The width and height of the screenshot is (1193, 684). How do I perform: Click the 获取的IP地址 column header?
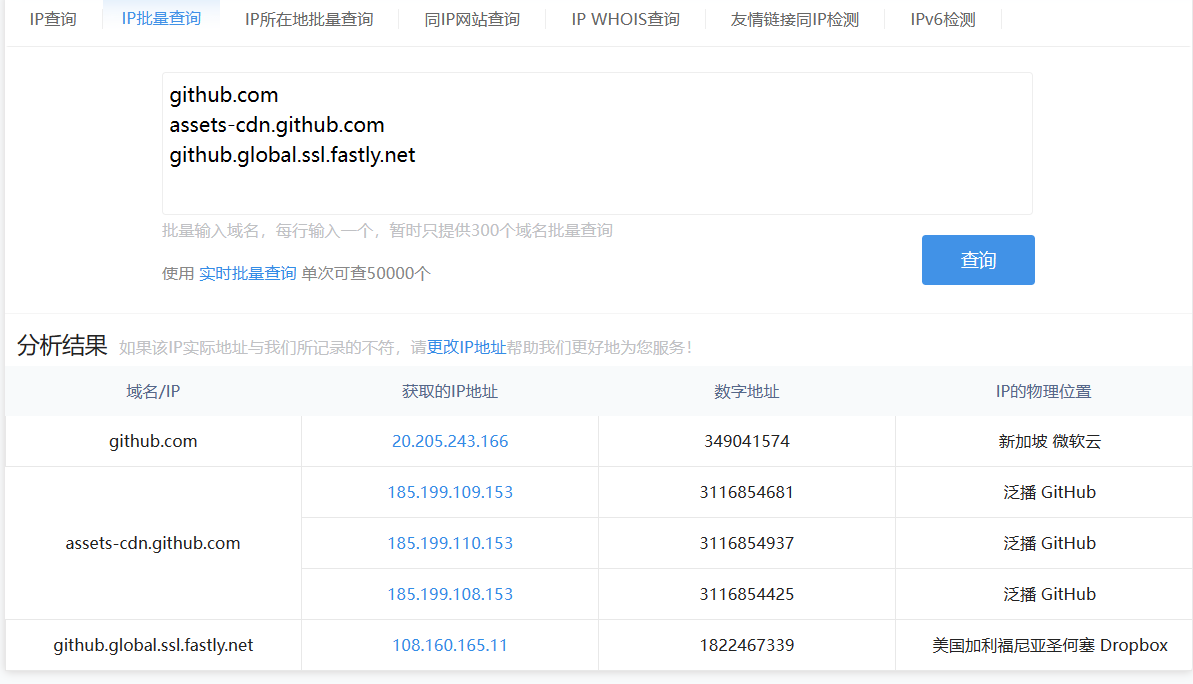coord(450,392)
